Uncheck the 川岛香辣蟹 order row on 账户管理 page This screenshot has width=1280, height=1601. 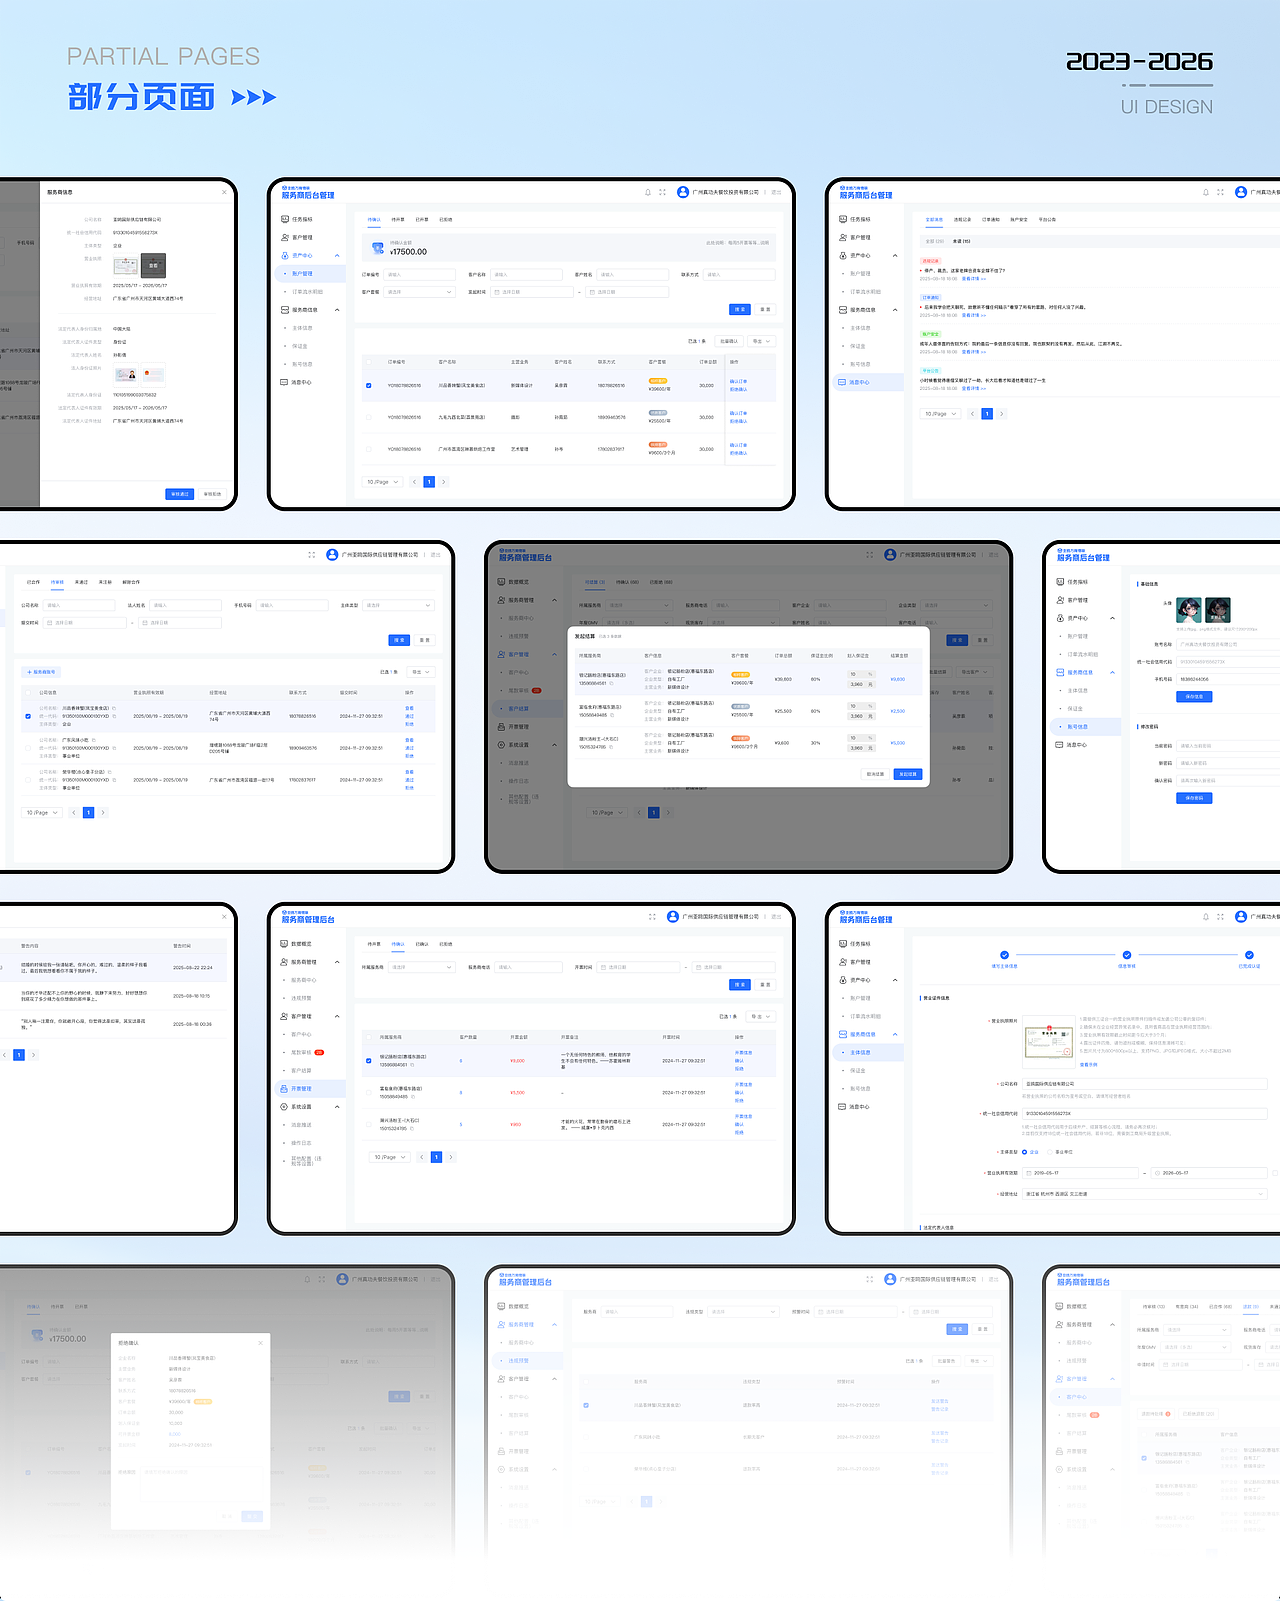coord(369,385)
